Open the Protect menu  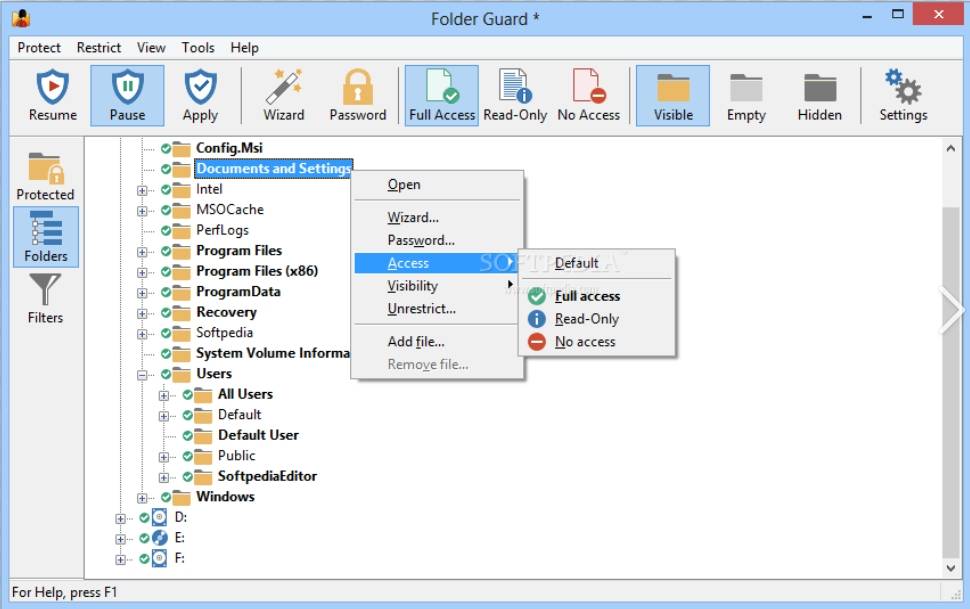pos(39,48)
